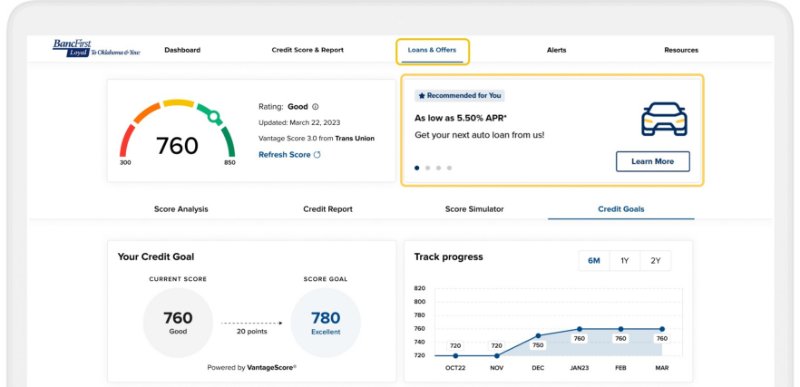The height and width of the screenshot is (387, 800).
Task: Click the car icon in the auto loan offer
Action: (664, 119)
